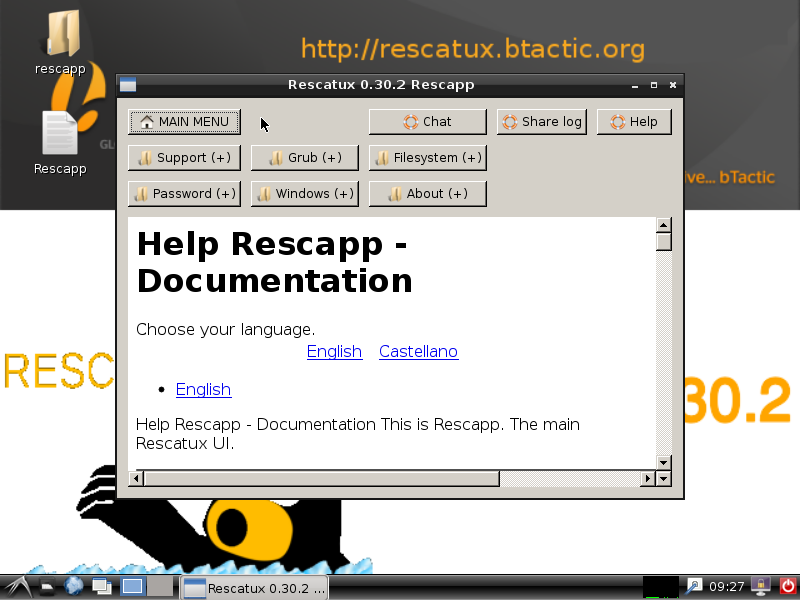This screenshot has height=600, width=800.
Task: Expand the Filesystem (+) category
Action: click(x=428, y=158)
